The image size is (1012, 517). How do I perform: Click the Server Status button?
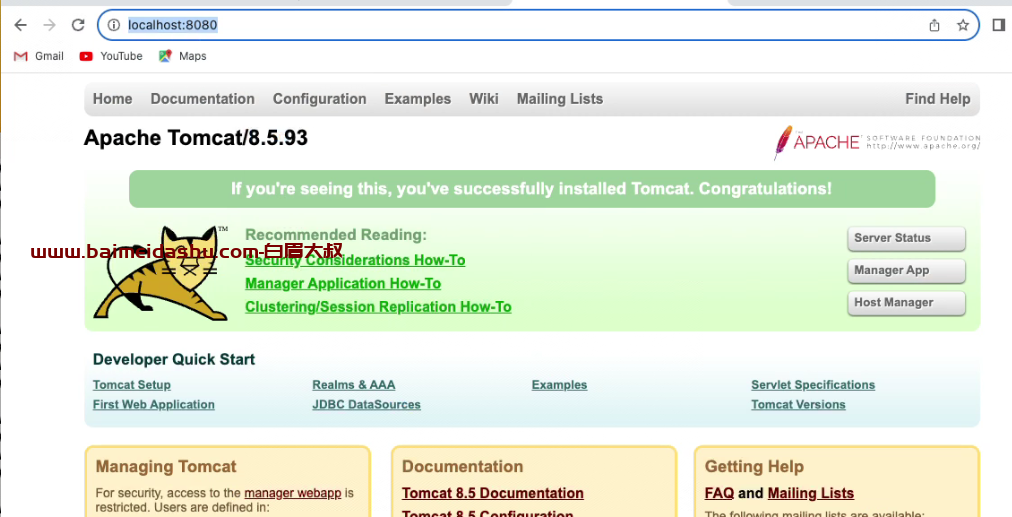pos(906,238)
